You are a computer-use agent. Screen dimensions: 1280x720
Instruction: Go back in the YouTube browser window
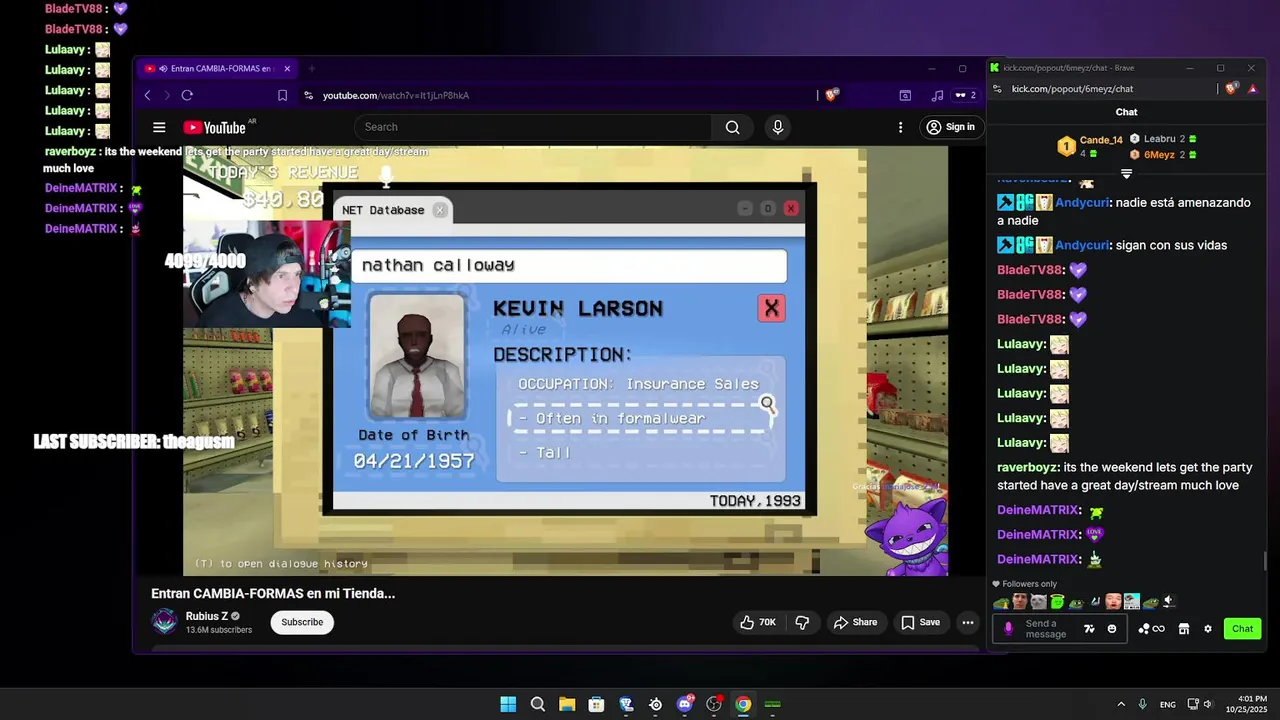tap(147, 95)
